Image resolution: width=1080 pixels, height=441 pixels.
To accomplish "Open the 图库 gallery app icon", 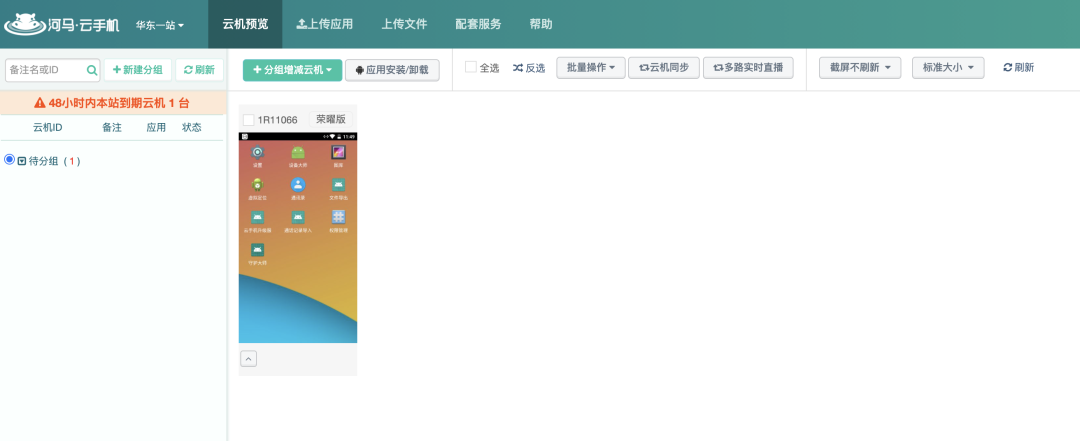I will (x=338, y=152).
